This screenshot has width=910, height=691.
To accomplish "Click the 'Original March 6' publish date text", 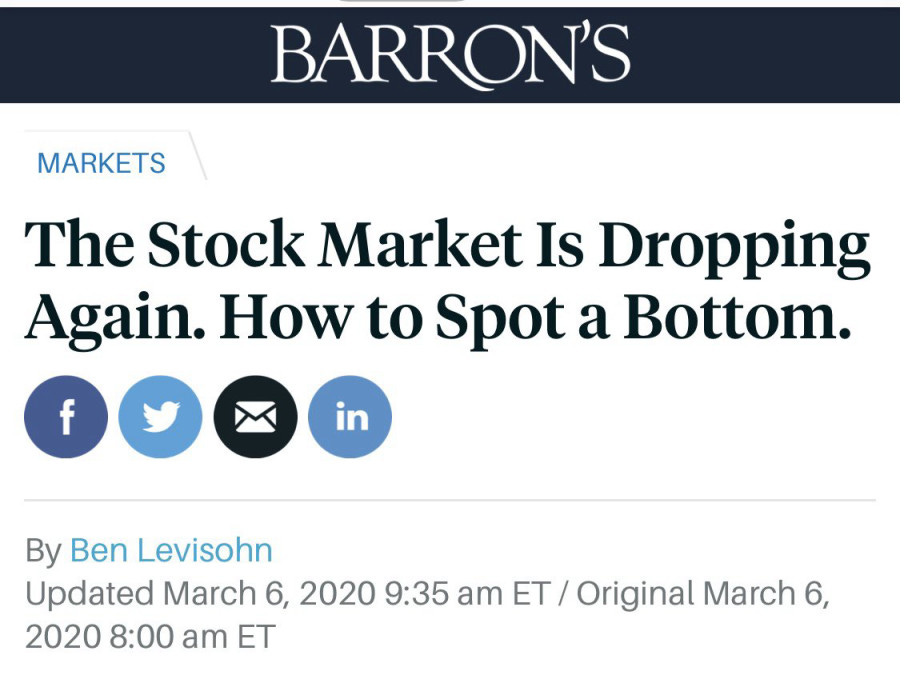I will (x=702, y=594).
